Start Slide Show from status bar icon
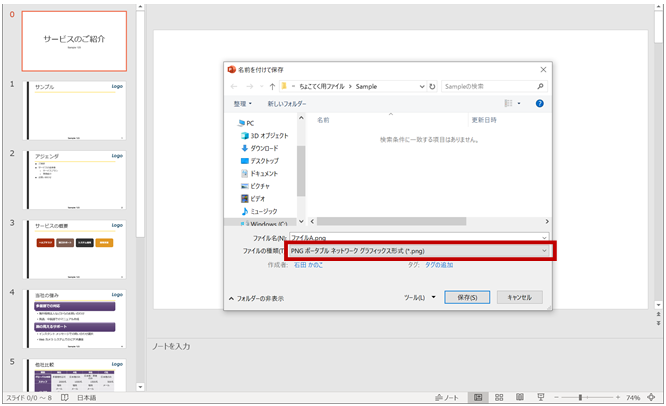This screenshot has height=406, width=666. click(x=541, y=397)
